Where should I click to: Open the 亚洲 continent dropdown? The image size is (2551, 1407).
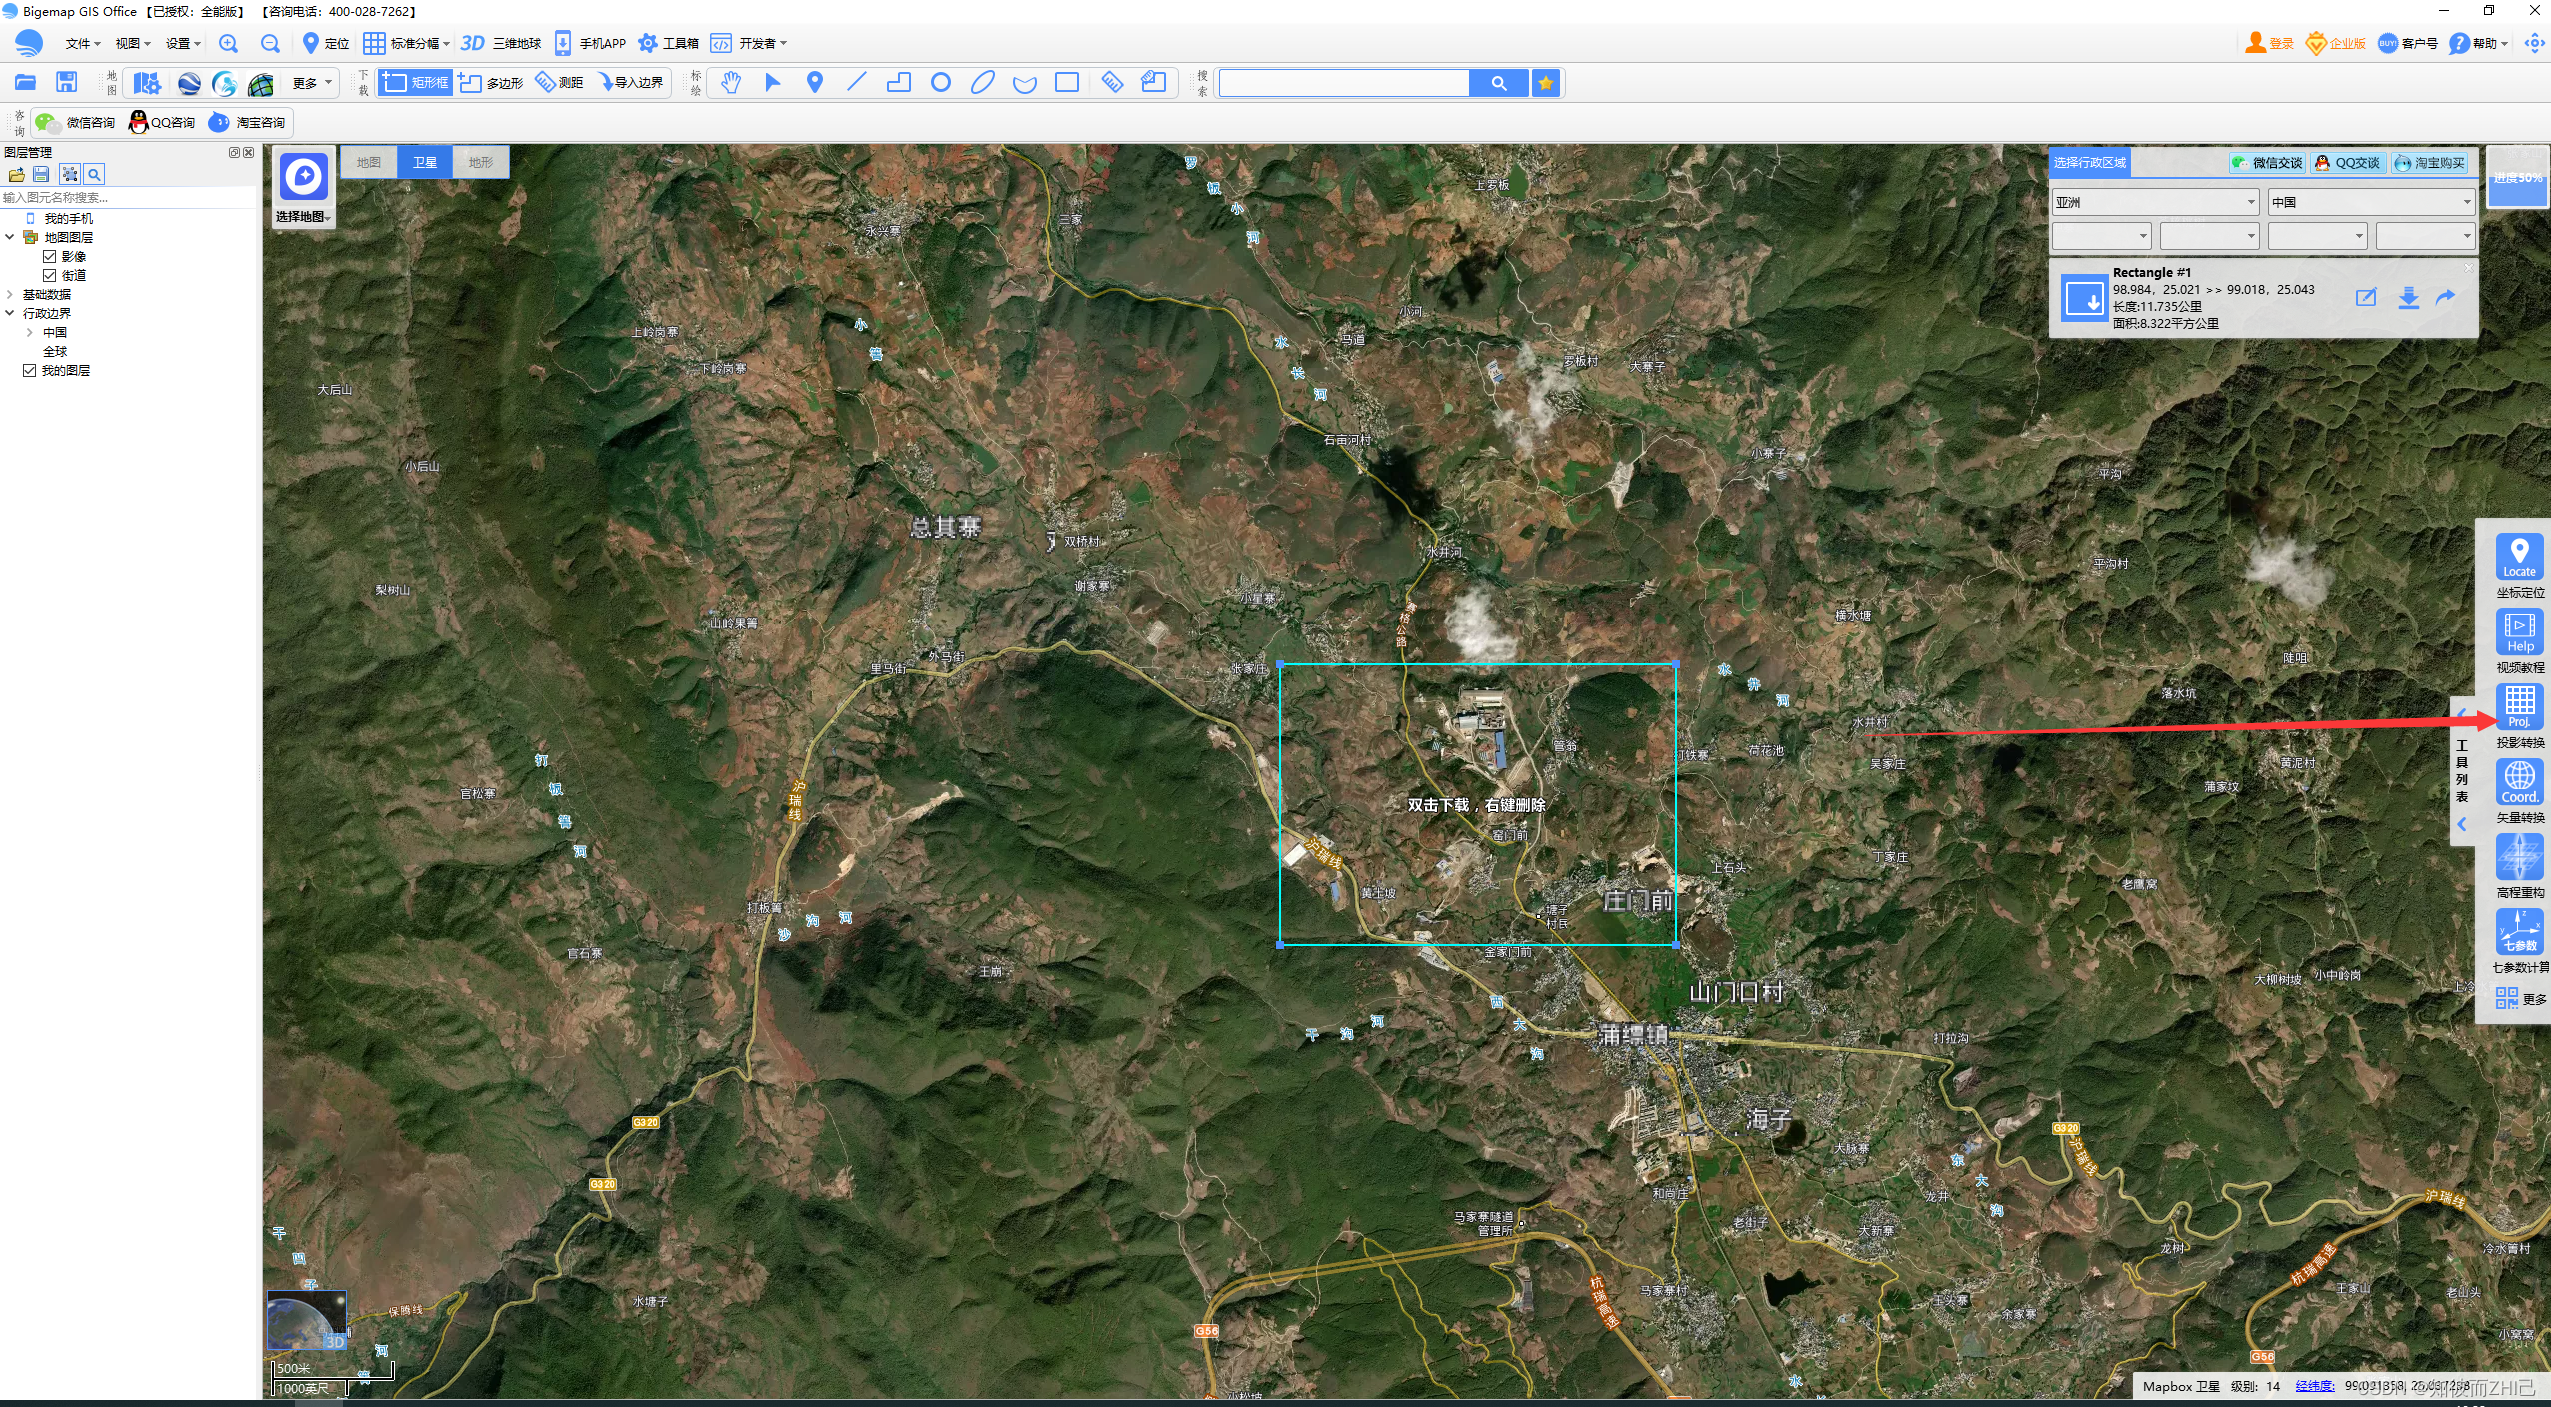(2154, 203)
